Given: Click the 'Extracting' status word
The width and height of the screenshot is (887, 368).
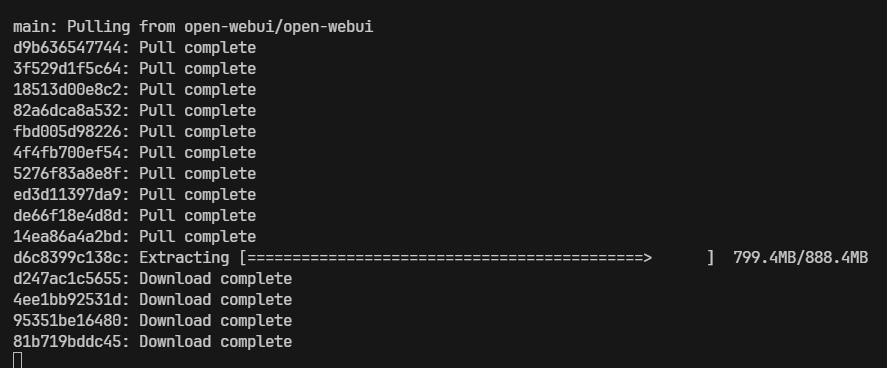Looking at the screenshot, I should 184,258.
